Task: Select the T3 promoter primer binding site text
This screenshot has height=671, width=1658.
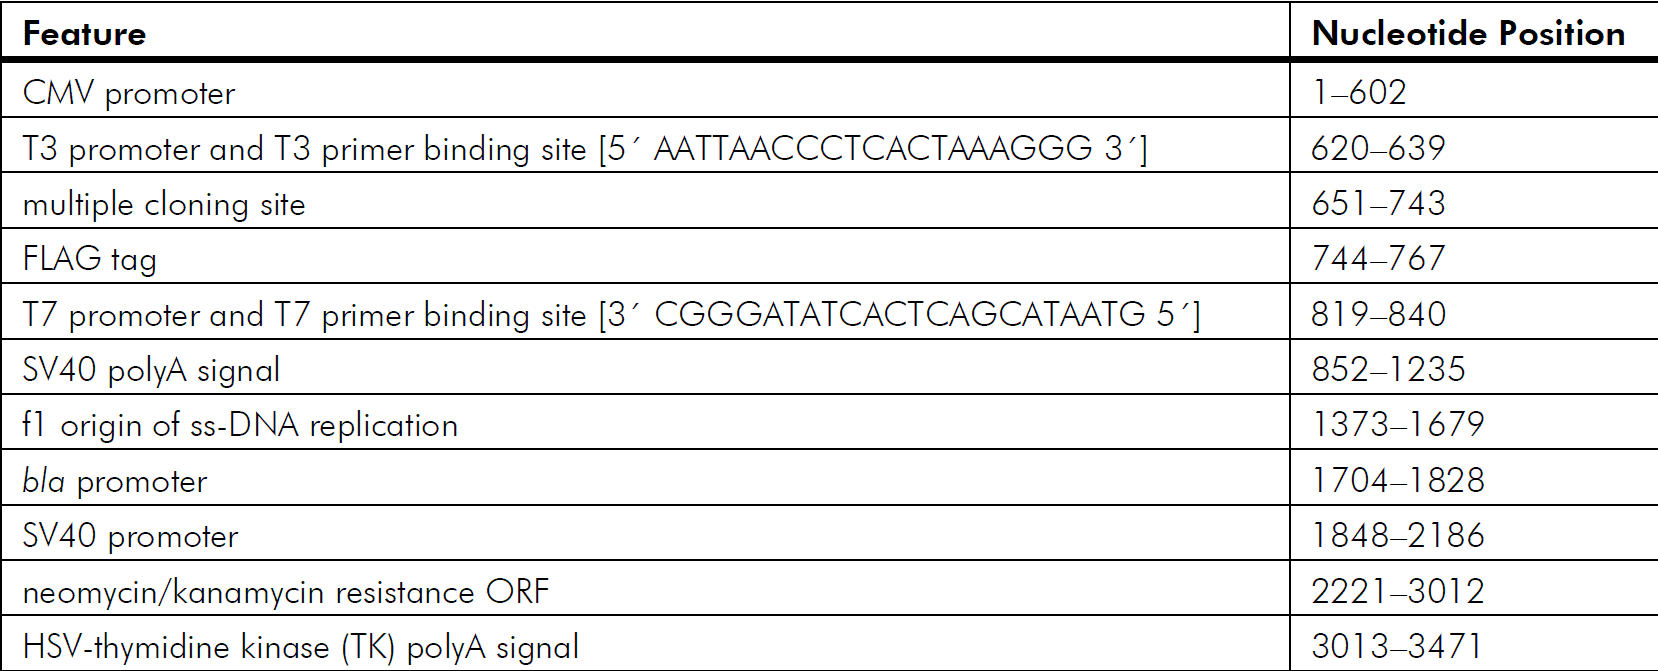Action: pyautogui.click(x=585, y=149)
